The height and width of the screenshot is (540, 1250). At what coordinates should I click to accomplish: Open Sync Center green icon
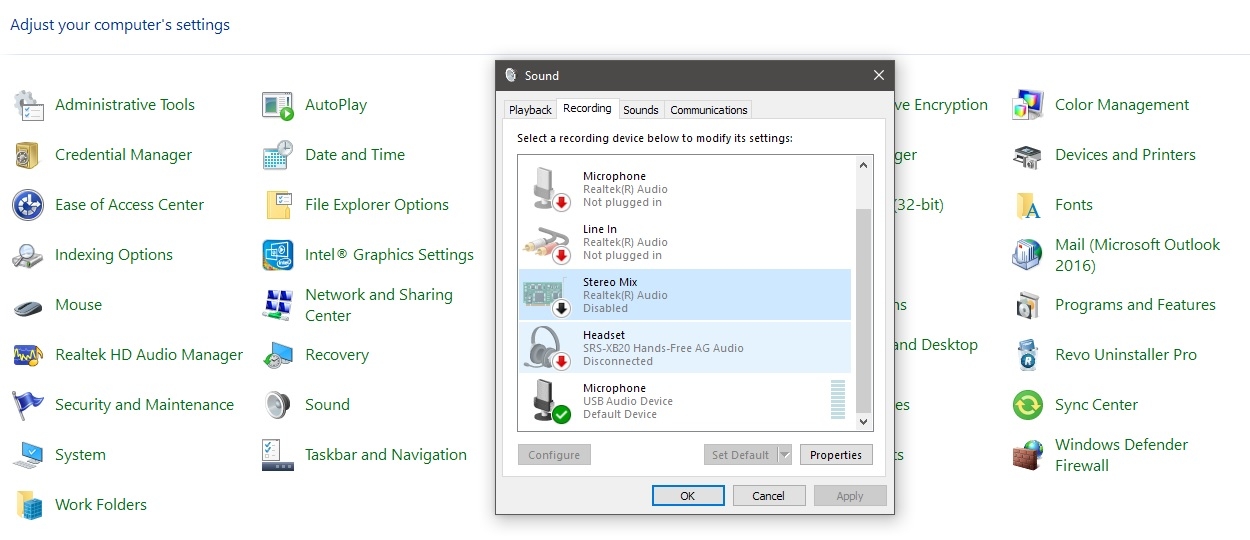click(1028, 405)
